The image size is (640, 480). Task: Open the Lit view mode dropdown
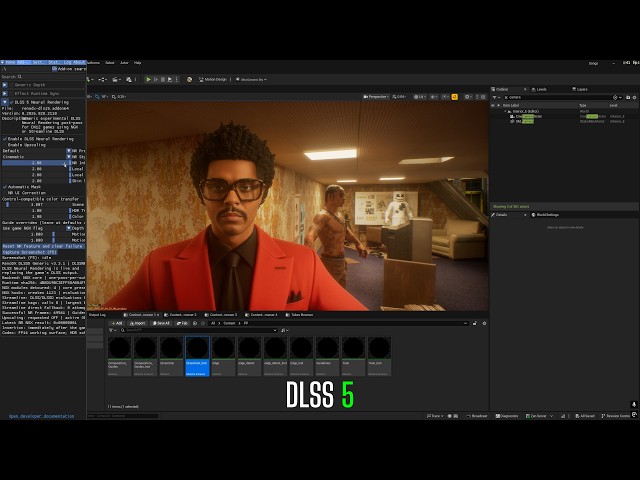[419, 97]
